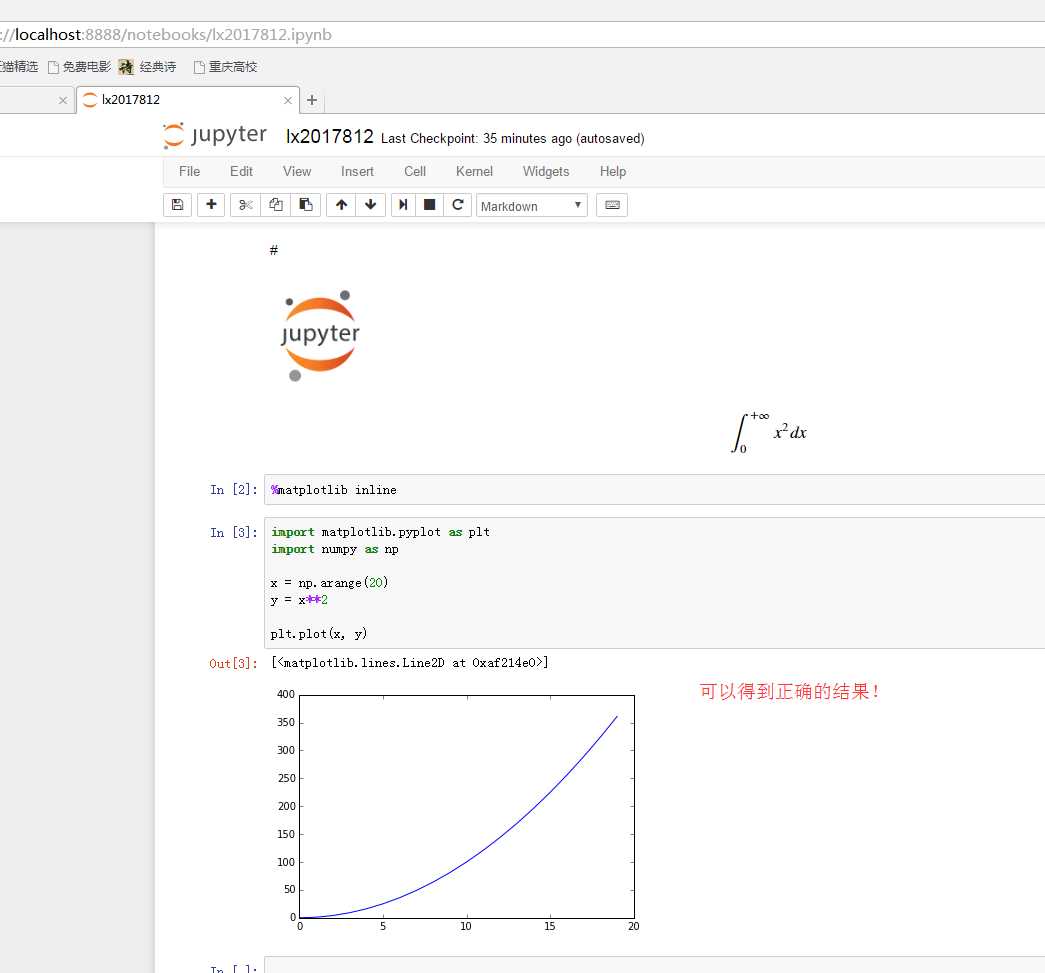Screen dimensions: 1045x973
Task: Click the y = x**2 line
Action: tap(299, 600)
